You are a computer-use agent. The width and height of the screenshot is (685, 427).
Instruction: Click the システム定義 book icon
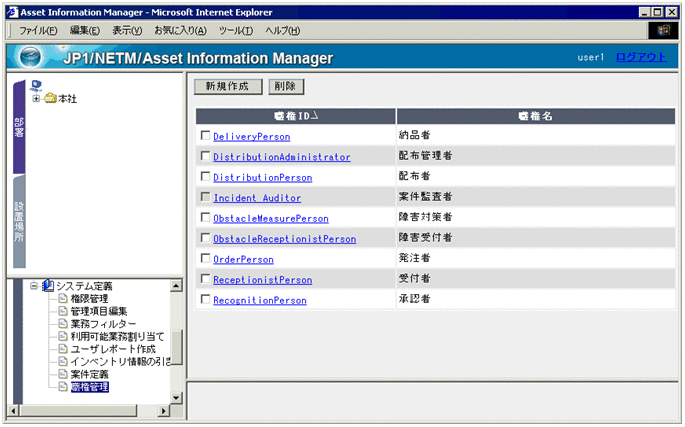pos(48,286)
